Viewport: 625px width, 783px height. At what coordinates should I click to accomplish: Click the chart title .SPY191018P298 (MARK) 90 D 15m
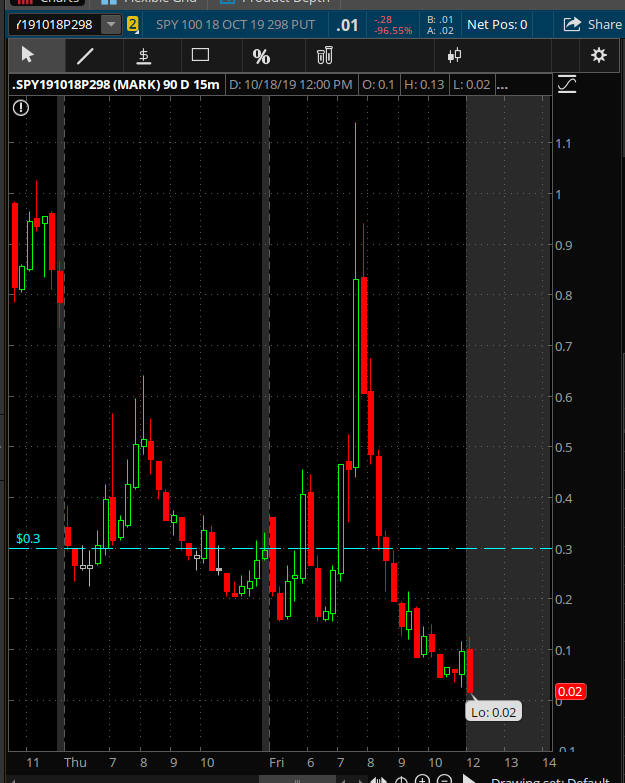[x=116, y=85]
